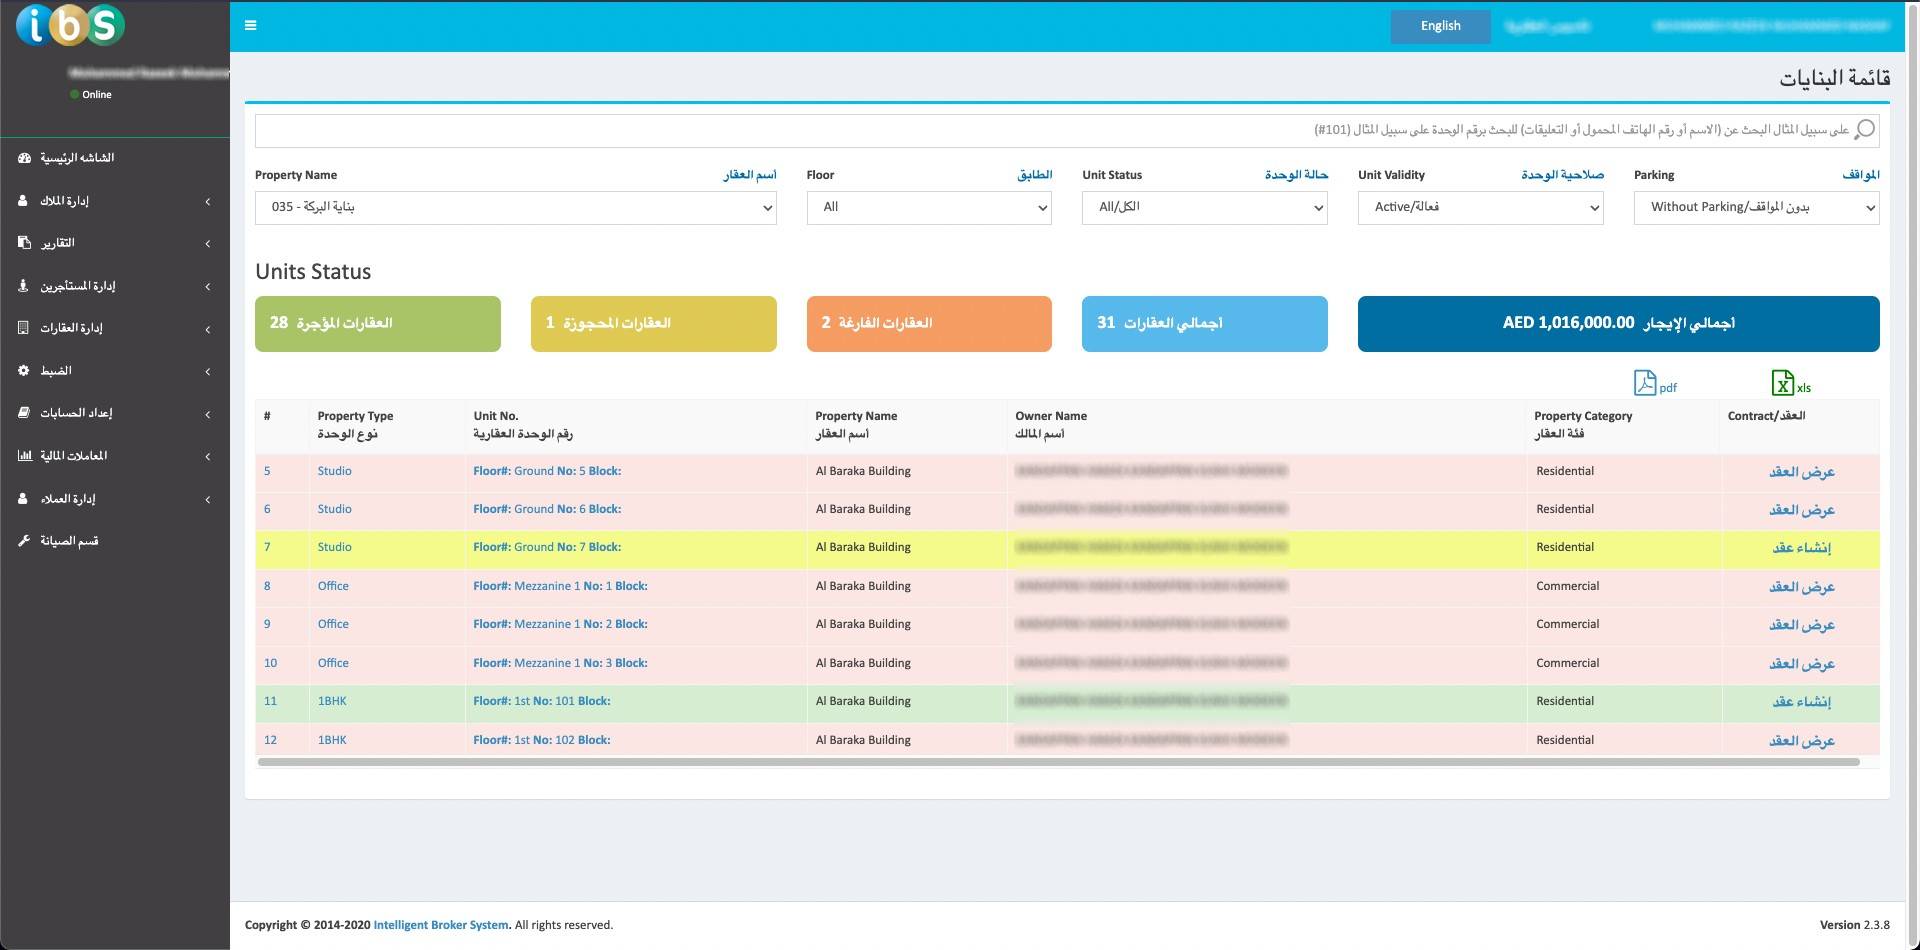Export the units list as PDF
This screenshot has height=950, width=1920.
(1655, 383)
